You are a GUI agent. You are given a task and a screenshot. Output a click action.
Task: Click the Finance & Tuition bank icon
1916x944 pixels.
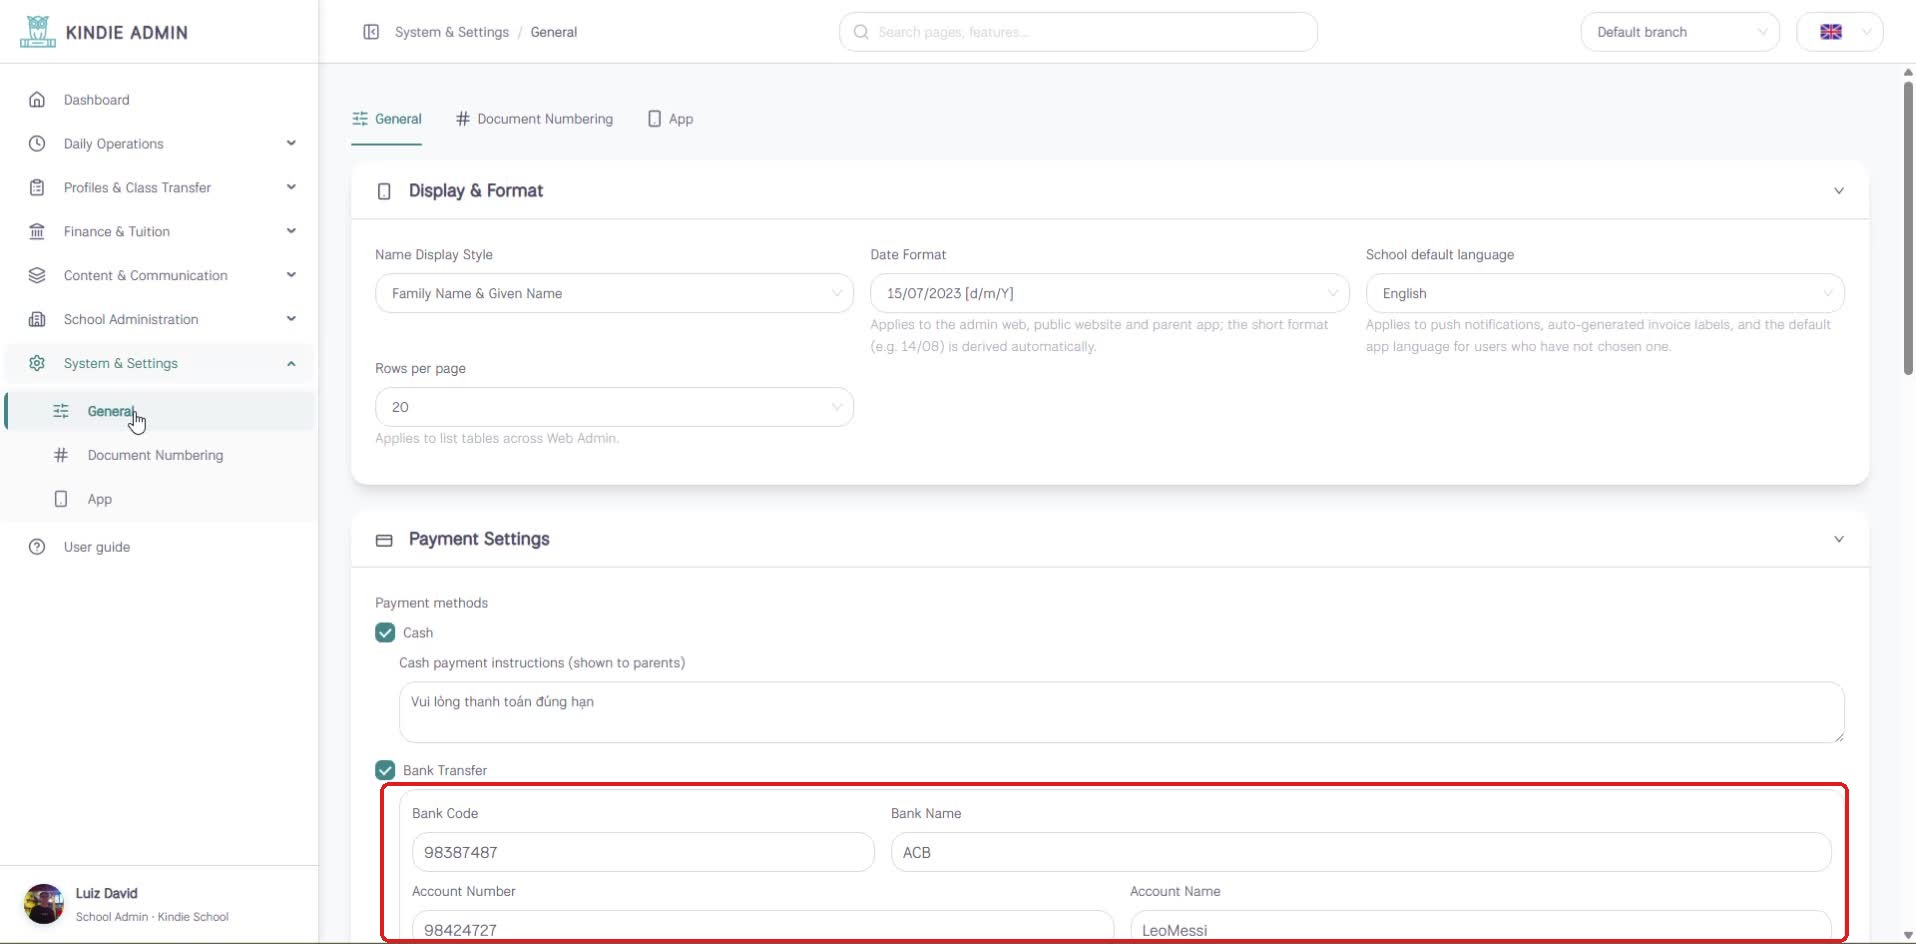37,232
